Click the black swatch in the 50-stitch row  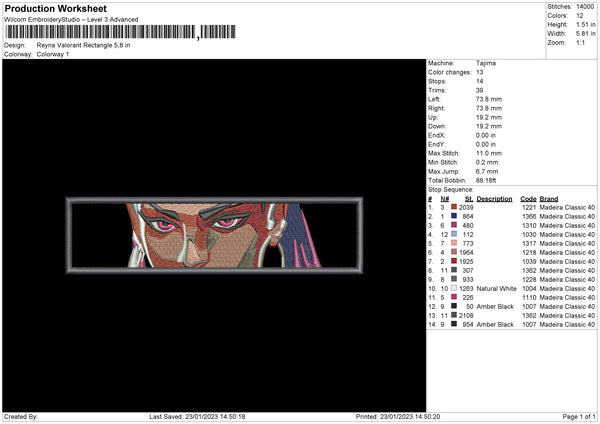454,306
